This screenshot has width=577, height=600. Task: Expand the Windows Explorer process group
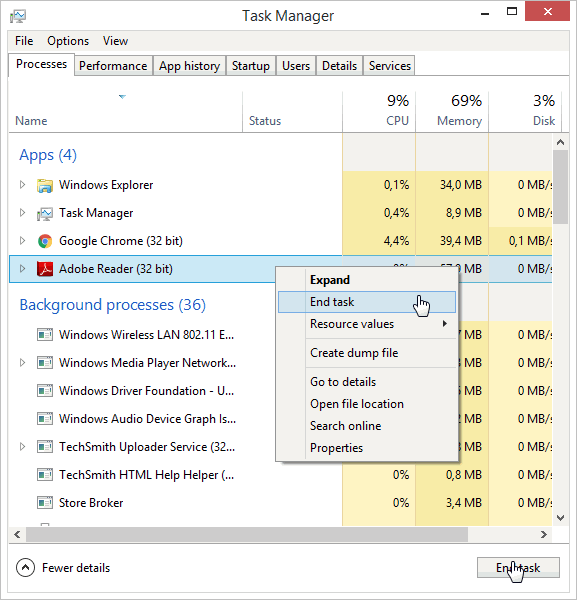coord(23,185)
